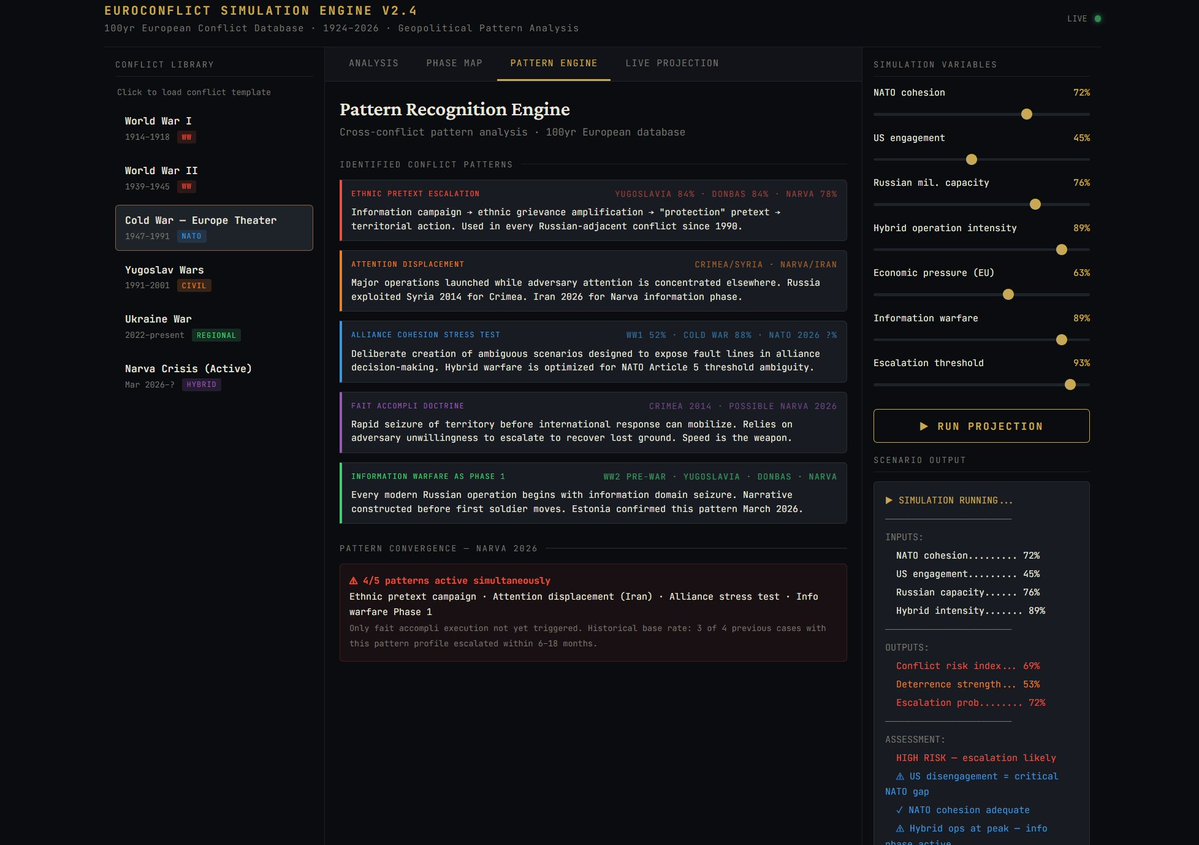Viewport: 1199px width, 845px height.
Task: Adjust the Information warfare slider
Action: (981, 340)
